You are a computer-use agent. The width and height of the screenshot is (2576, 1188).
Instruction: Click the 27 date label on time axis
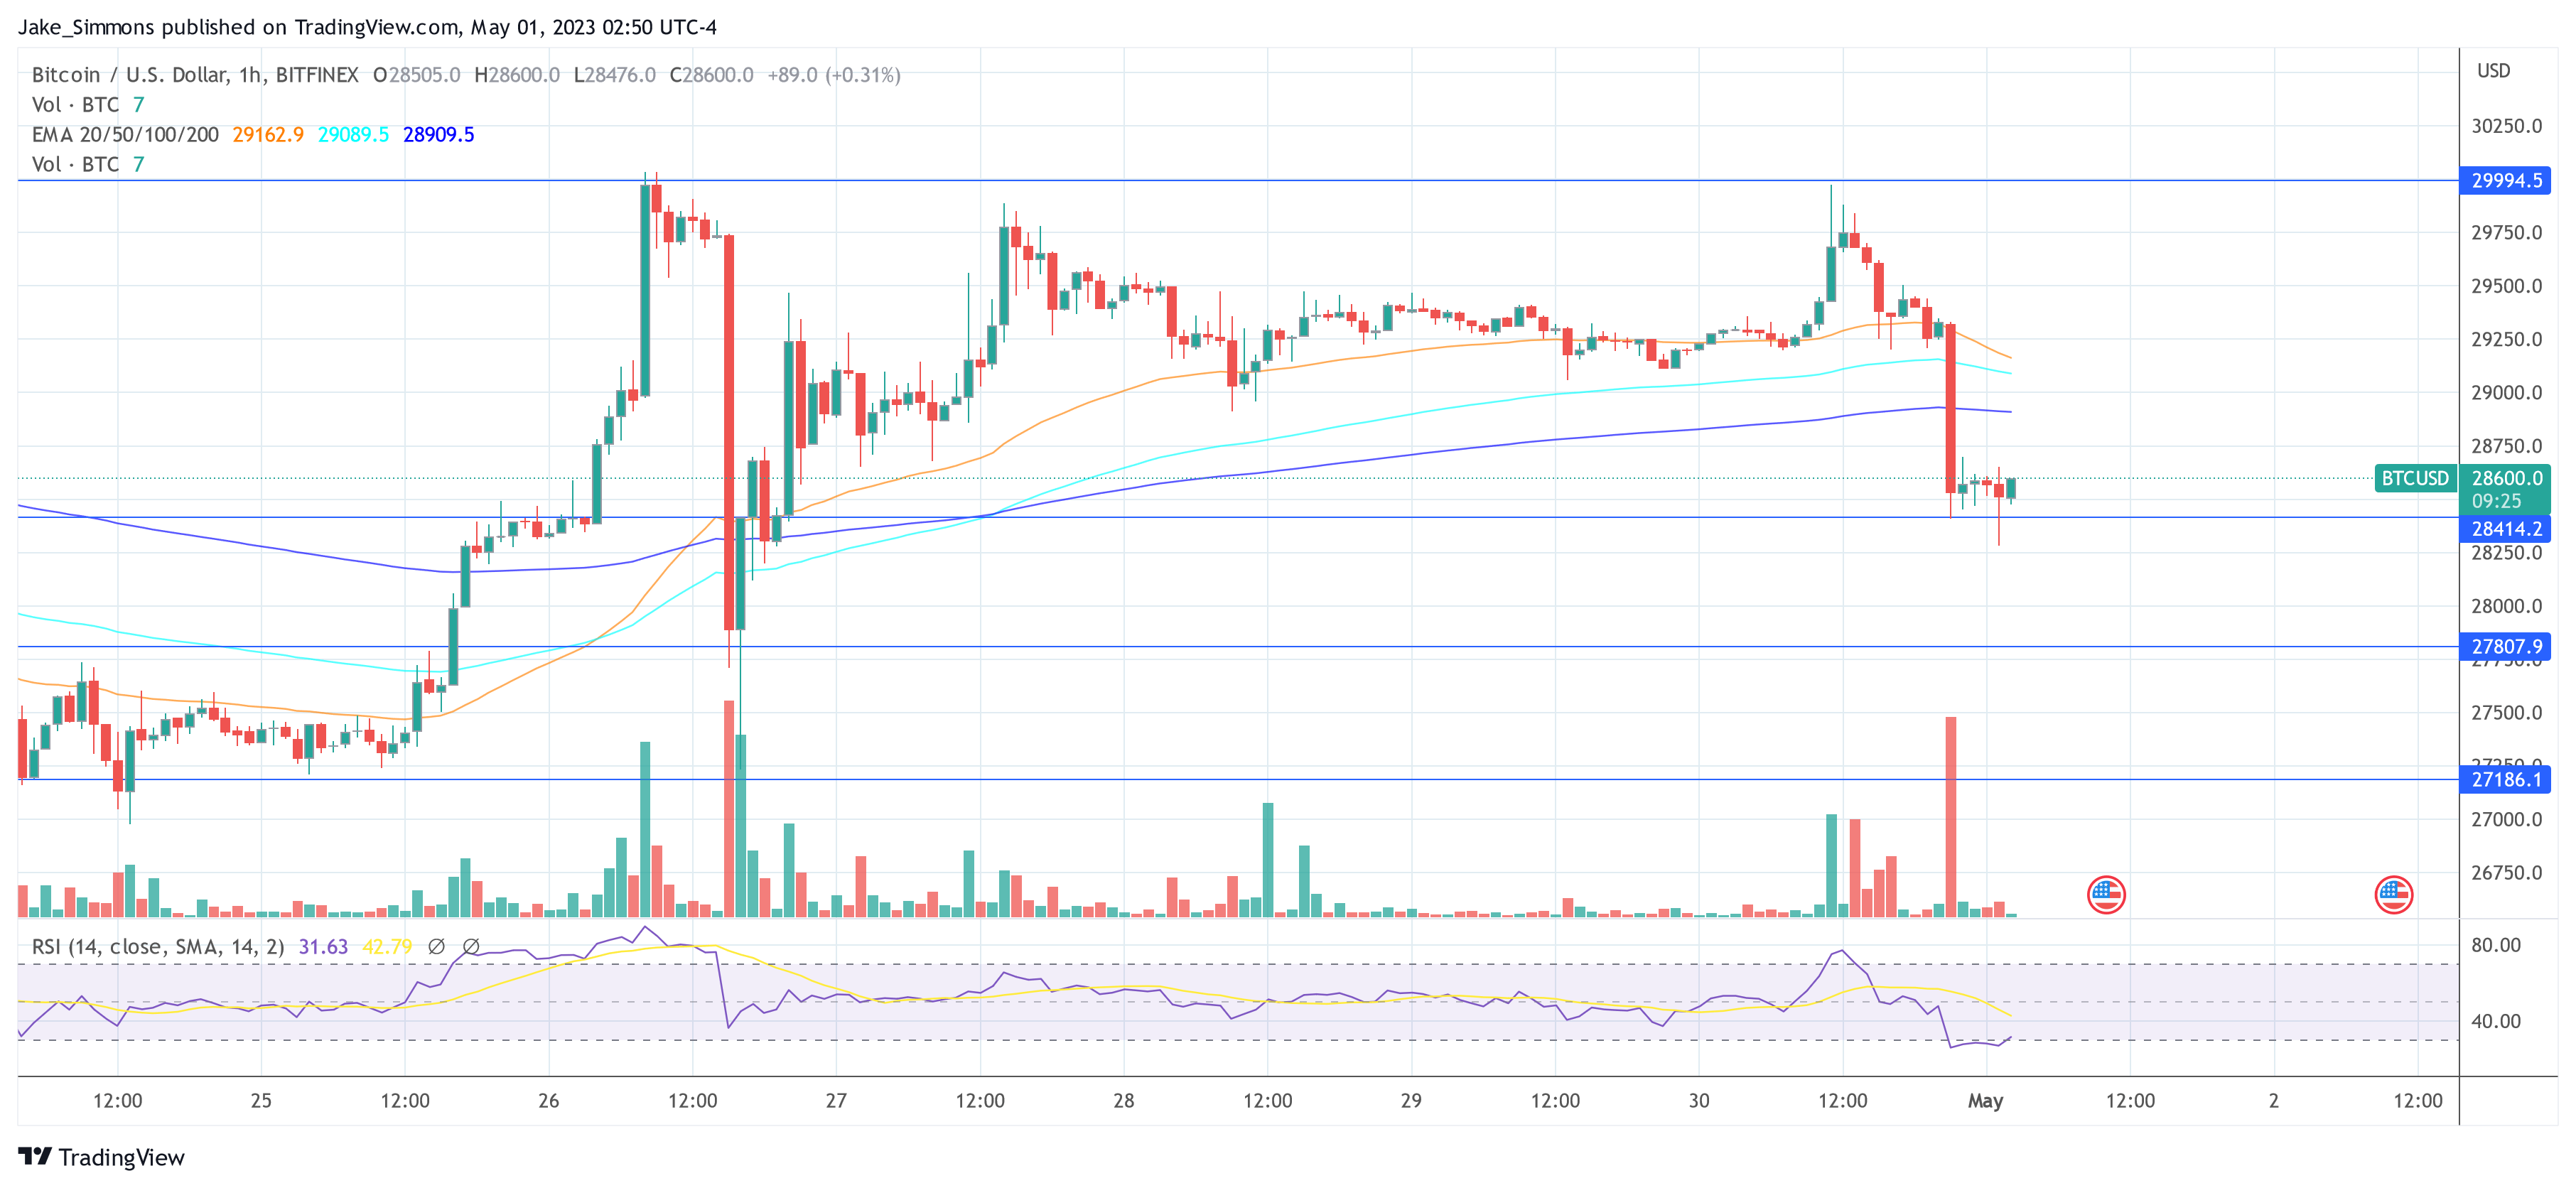[836, 1101]
